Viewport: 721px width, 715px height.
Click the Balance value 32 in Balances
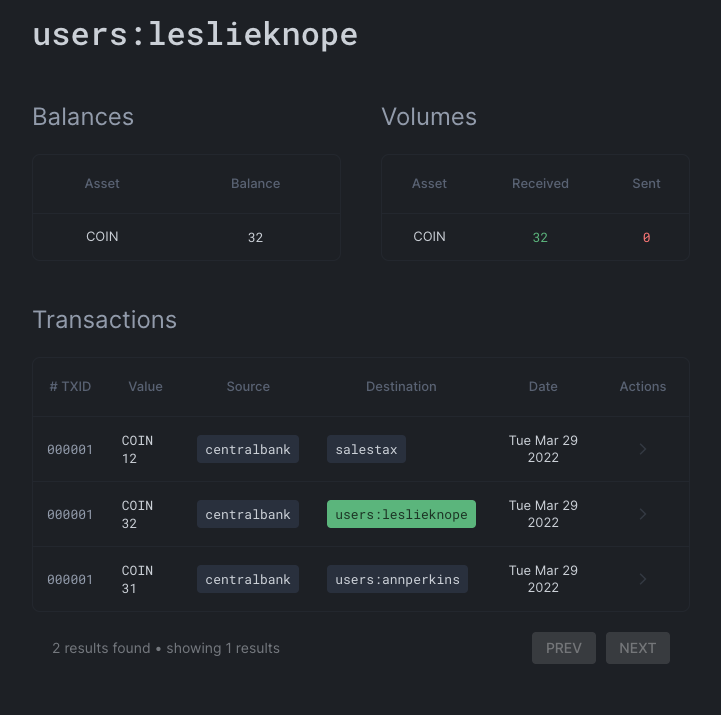[x=255, y=238]
